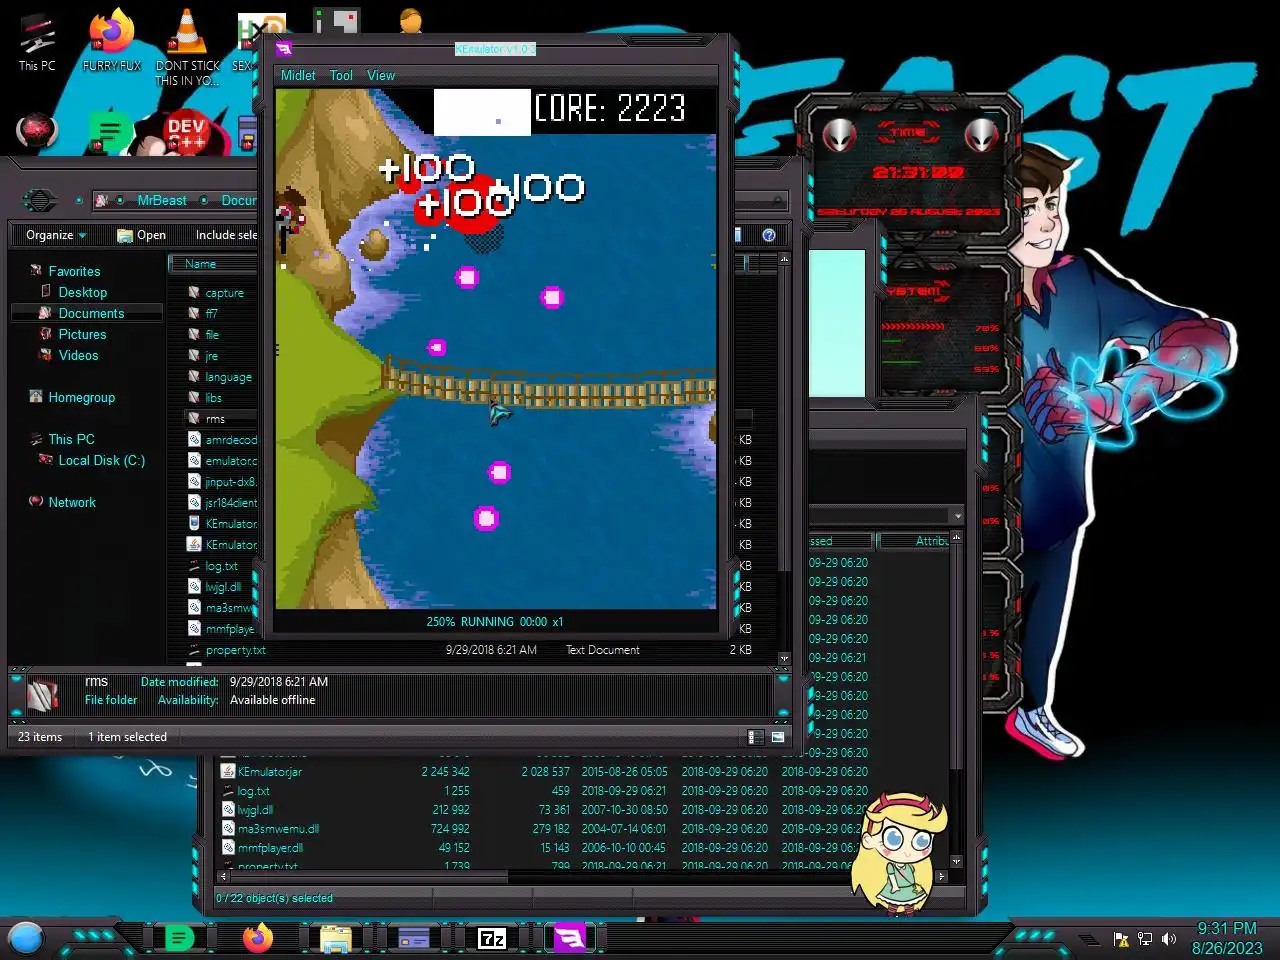Open File Explorer from the taskbar
Viewport: 1280px width, 960px height.
335,938
